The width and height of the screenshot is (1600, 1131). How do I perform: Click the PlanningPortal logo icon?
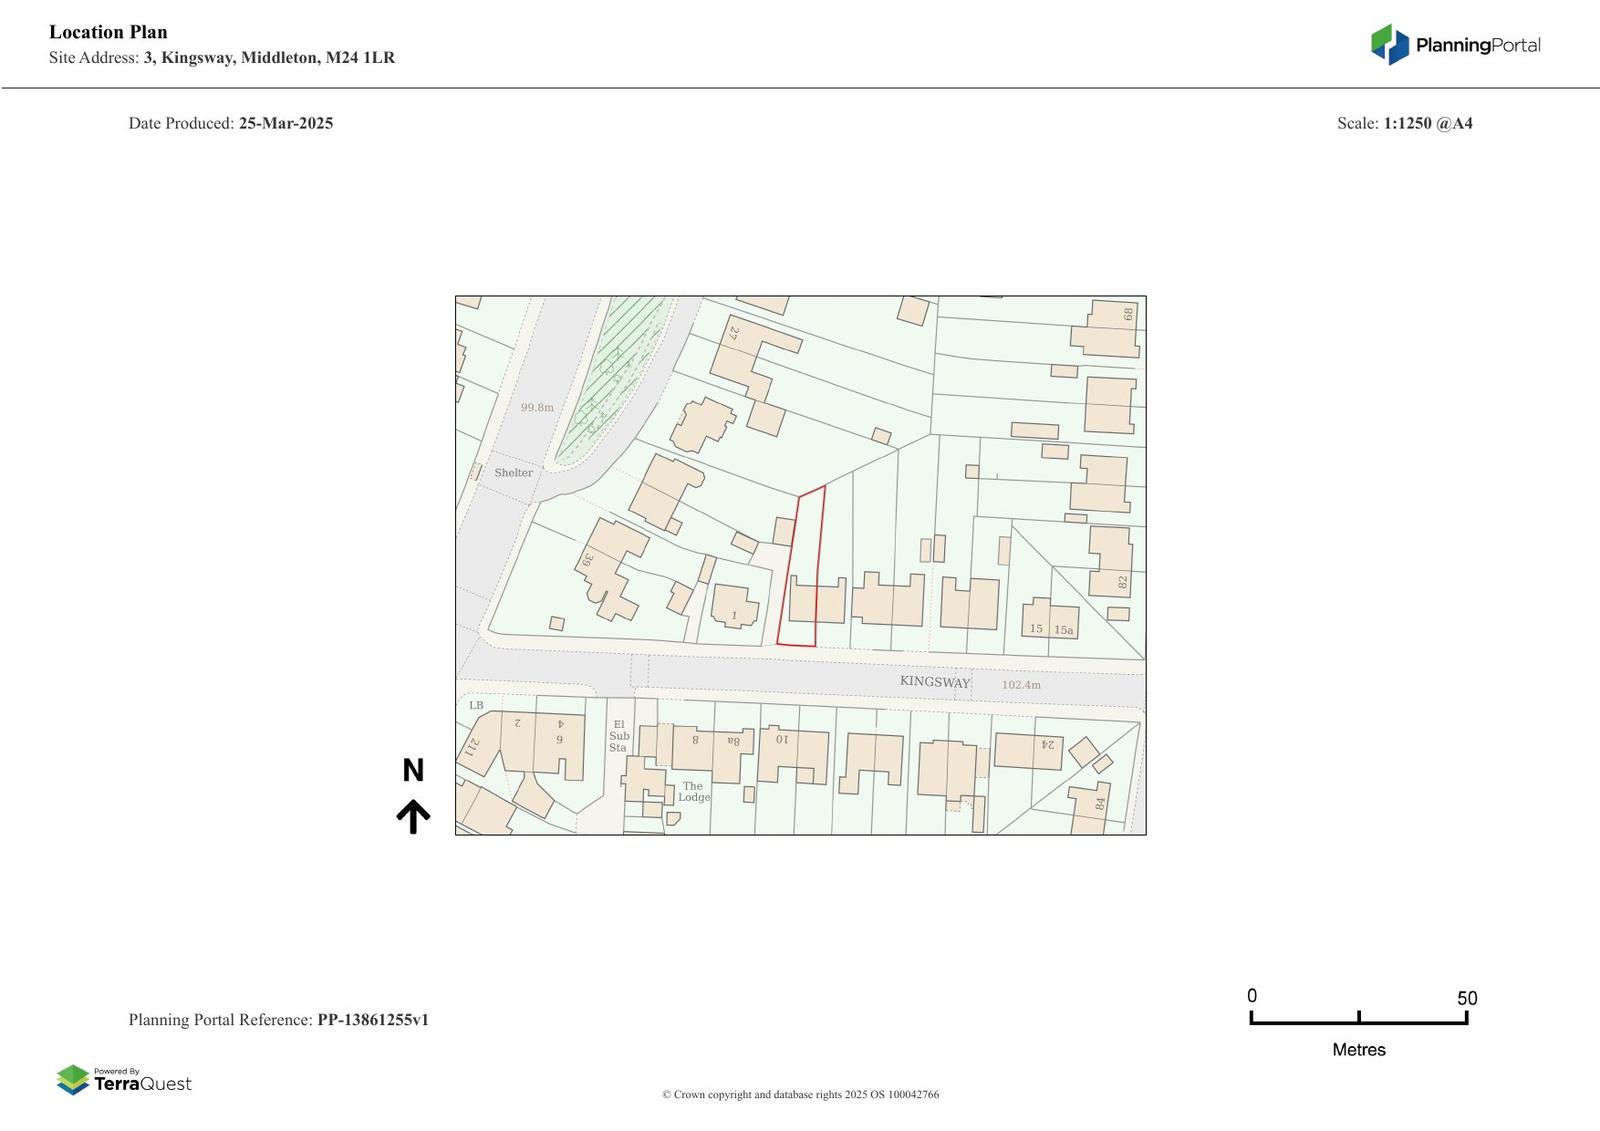click(1389, 45)
